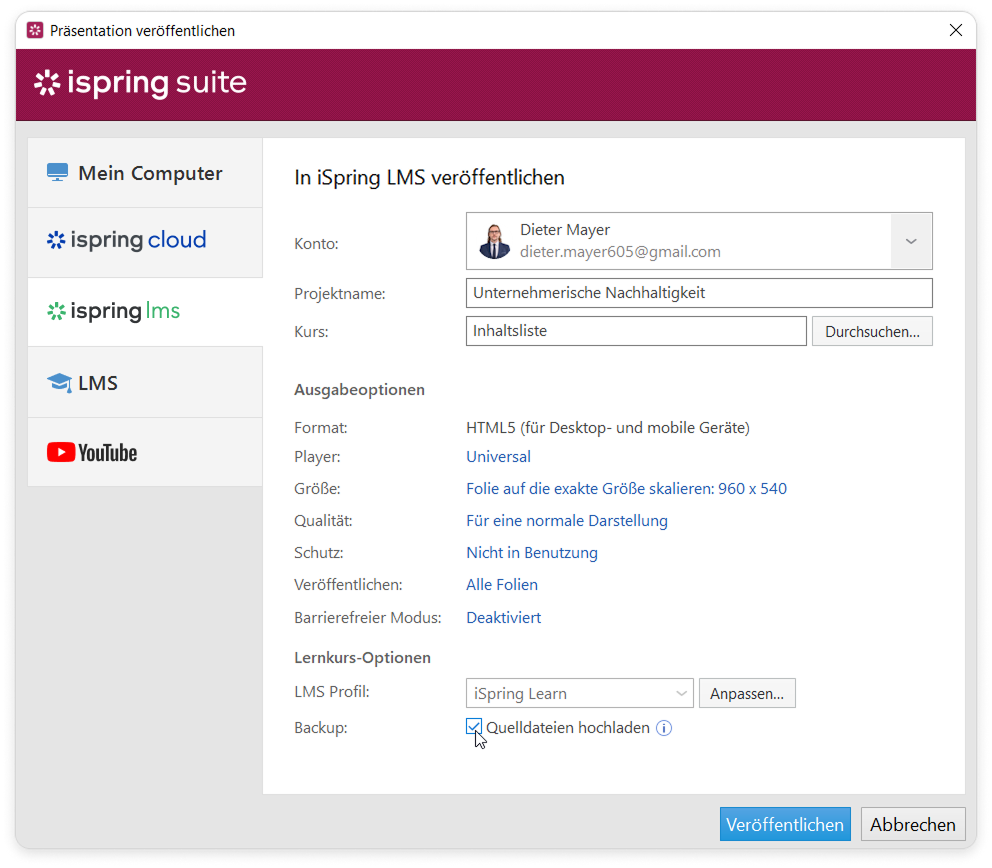992x868 pixels.
Task: Open the Universal player link
Action: point(498,457)
